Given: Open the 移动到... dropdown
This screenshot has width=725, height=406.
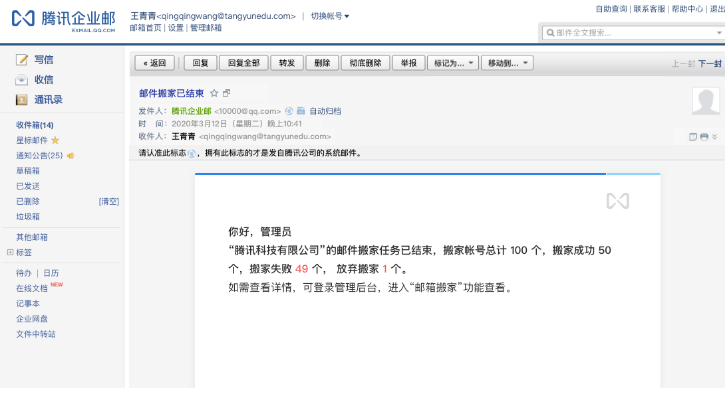Looking at the screenshot, I should pos(507,63).
